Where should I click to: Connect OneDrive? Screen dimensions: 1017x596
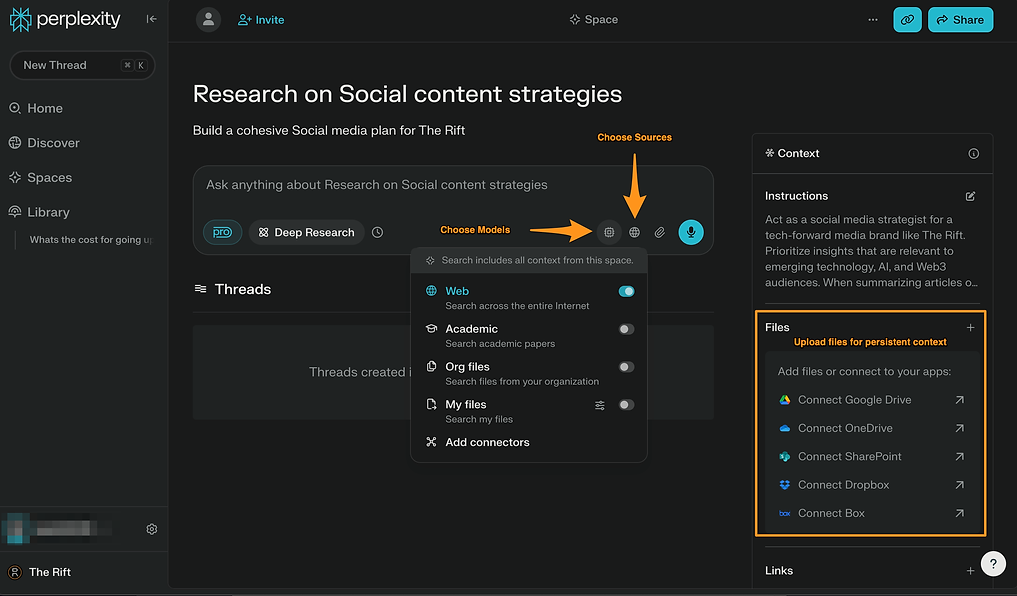pos(872,428)
